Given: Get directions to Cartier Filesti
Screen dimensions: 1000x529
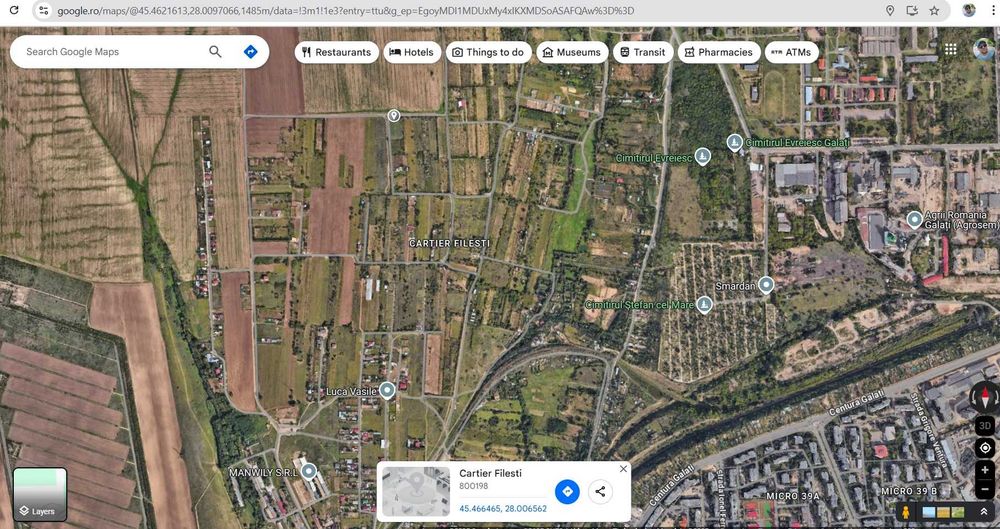Looking at the screenshot, I should tap(567, 491).
